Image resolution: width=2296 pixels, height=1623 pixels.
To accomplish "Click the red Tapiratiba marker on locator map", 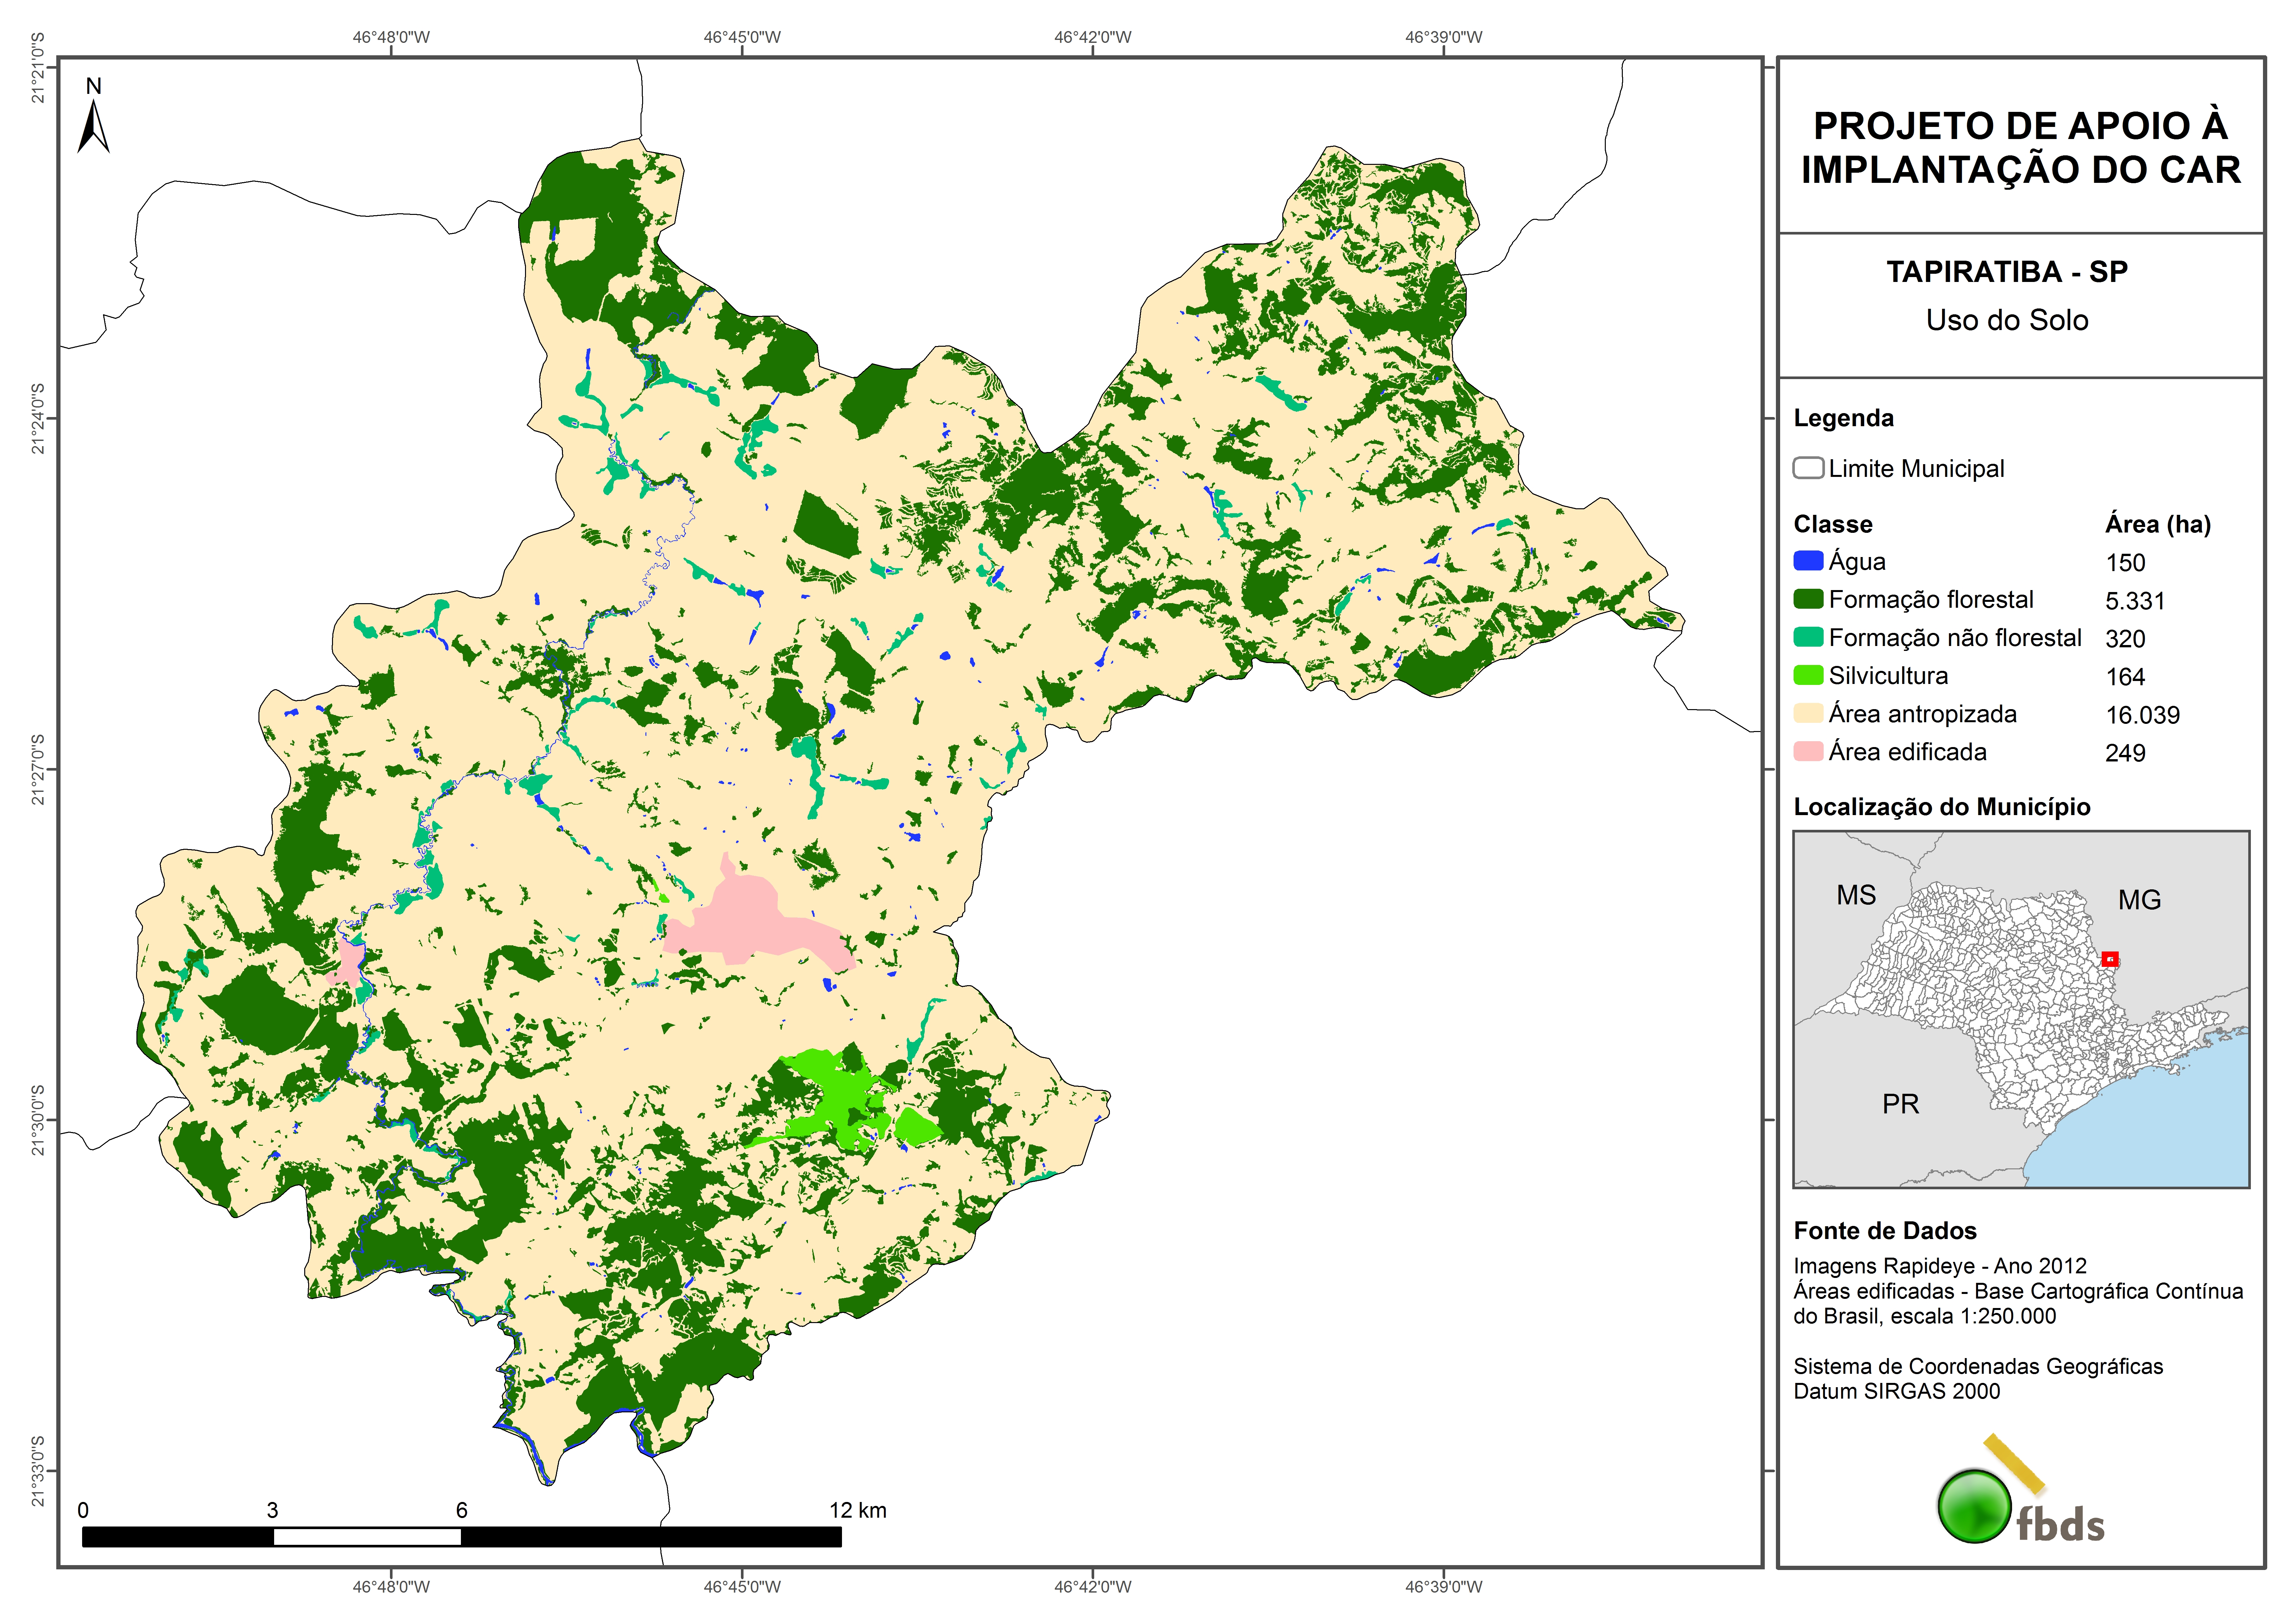I will [x=2110, y=959].
